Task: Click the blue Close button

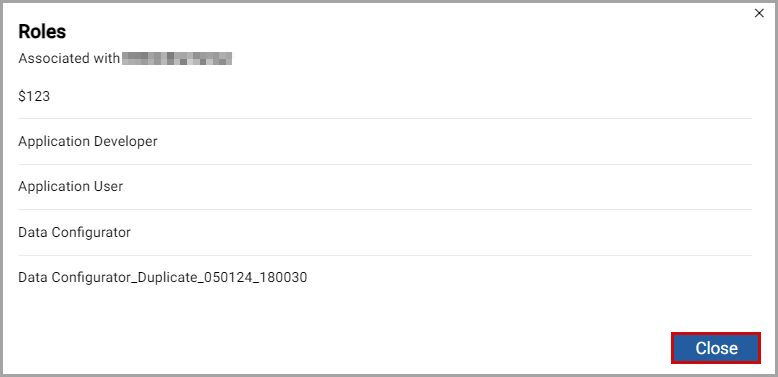Action: (716, 348)
